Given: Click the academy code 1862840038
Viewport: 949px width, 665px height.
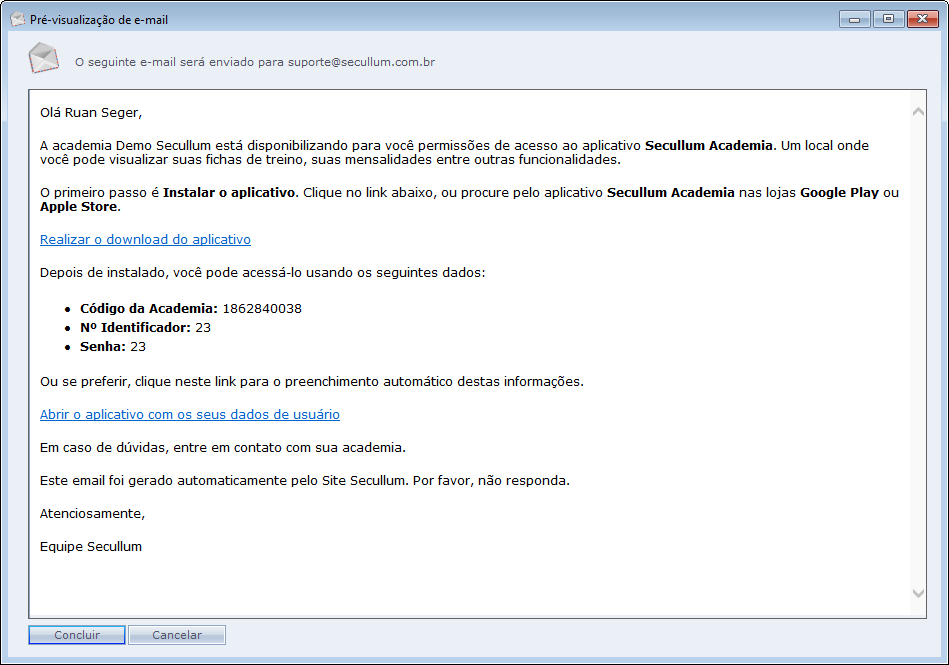Looking at the screenshot, I should (x=262, y=309).
